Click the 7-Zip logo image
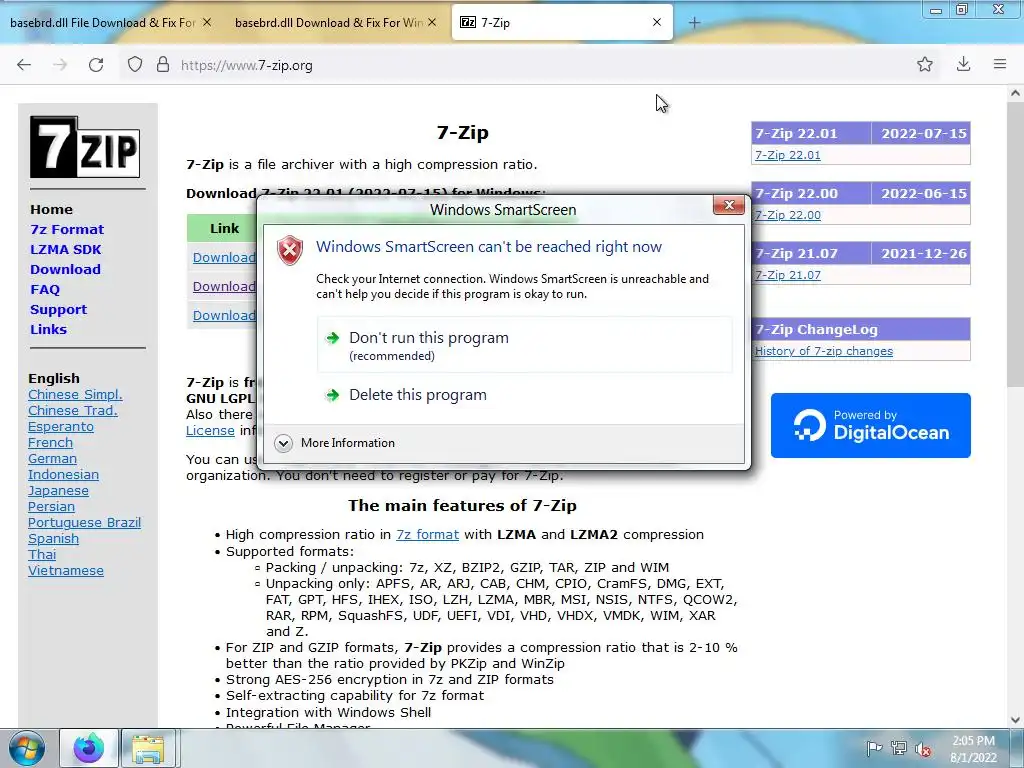1024x768 pixels. 85,147
